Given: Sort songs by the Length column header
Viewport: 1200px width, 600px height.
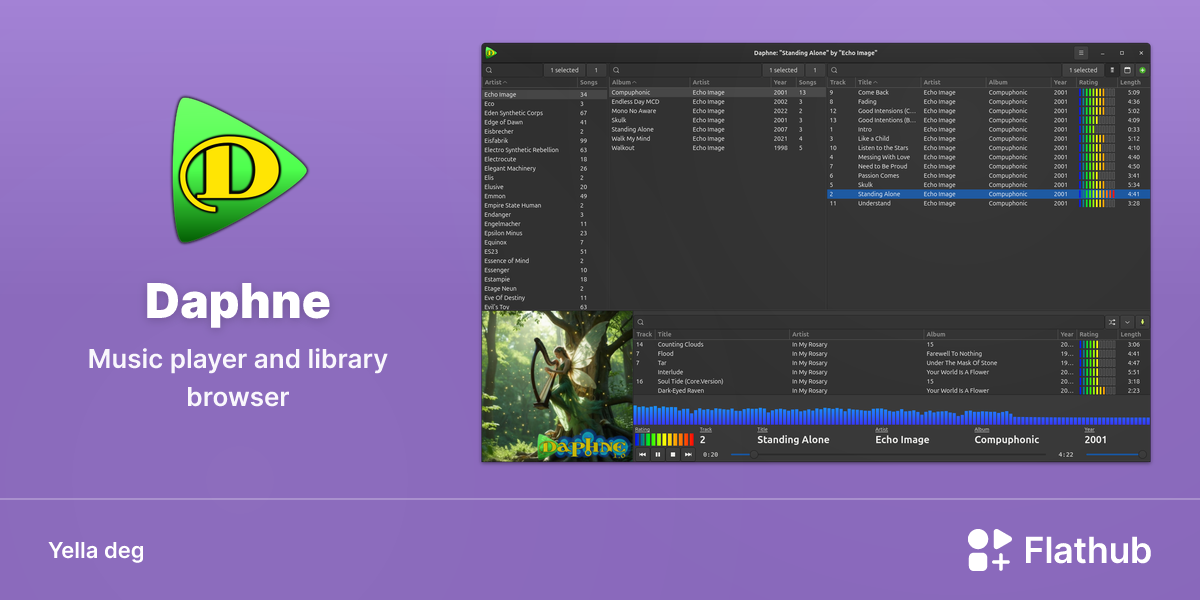Looking at the screenshot, I should [x=1132, y=82].
